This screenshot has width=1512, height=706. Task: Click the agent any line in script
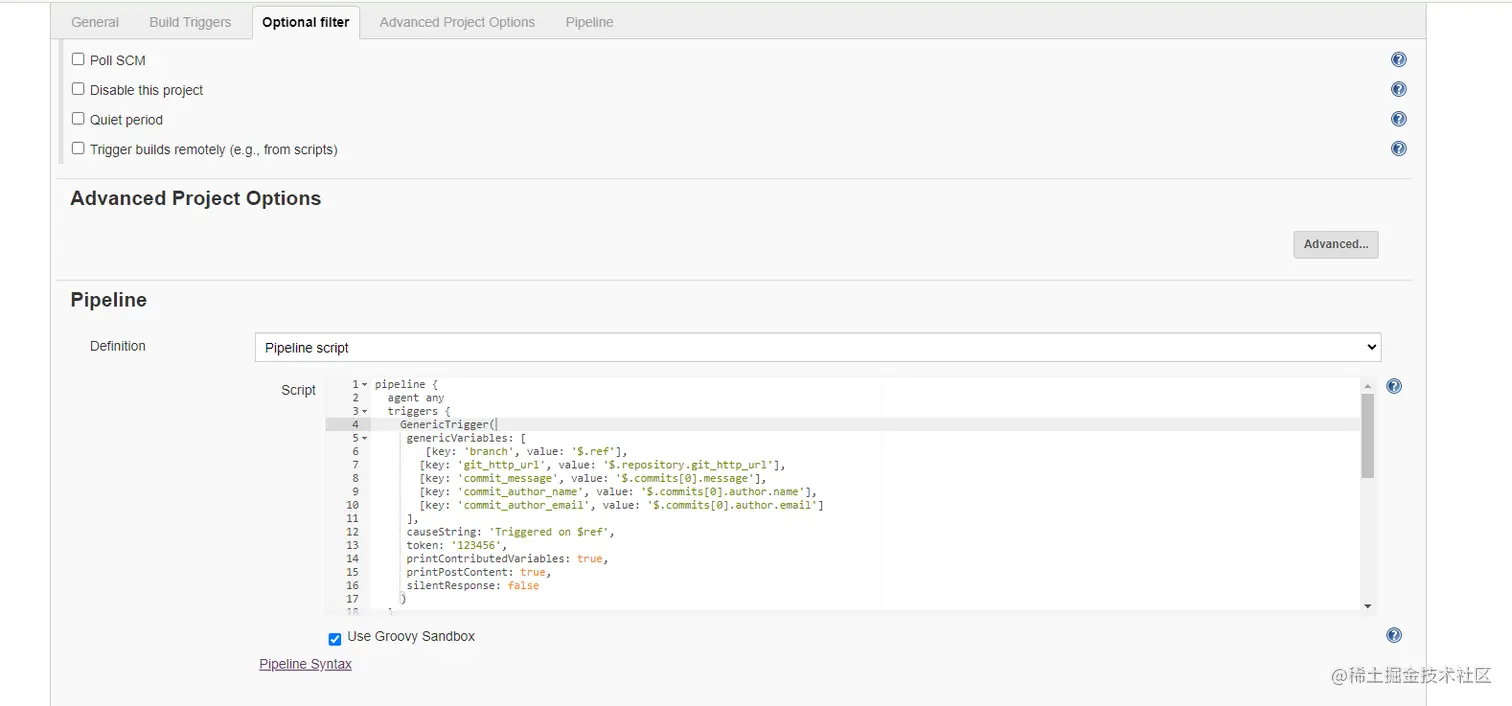point(416,398)
